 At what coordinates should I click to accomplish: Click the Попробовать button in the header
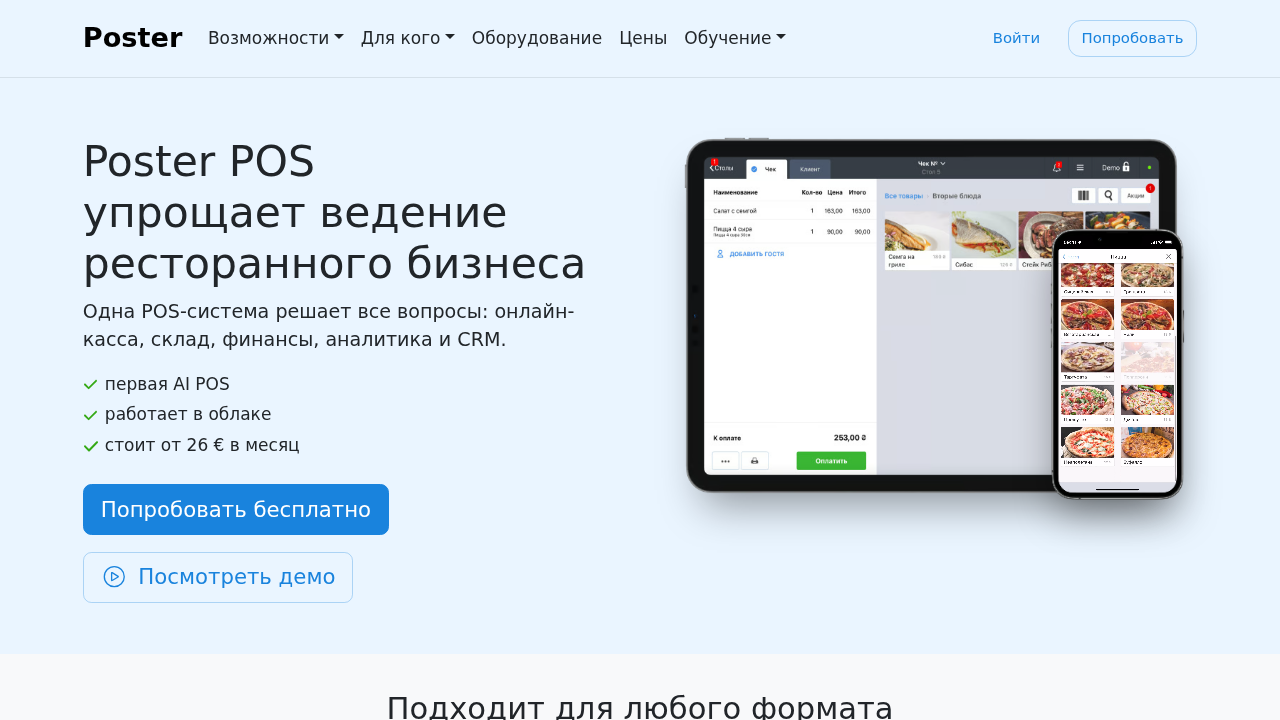point(1132,38)
